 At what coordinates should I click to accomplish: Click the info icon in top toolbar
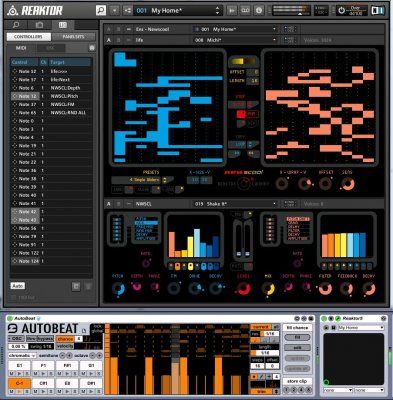[x=259, y=10]
